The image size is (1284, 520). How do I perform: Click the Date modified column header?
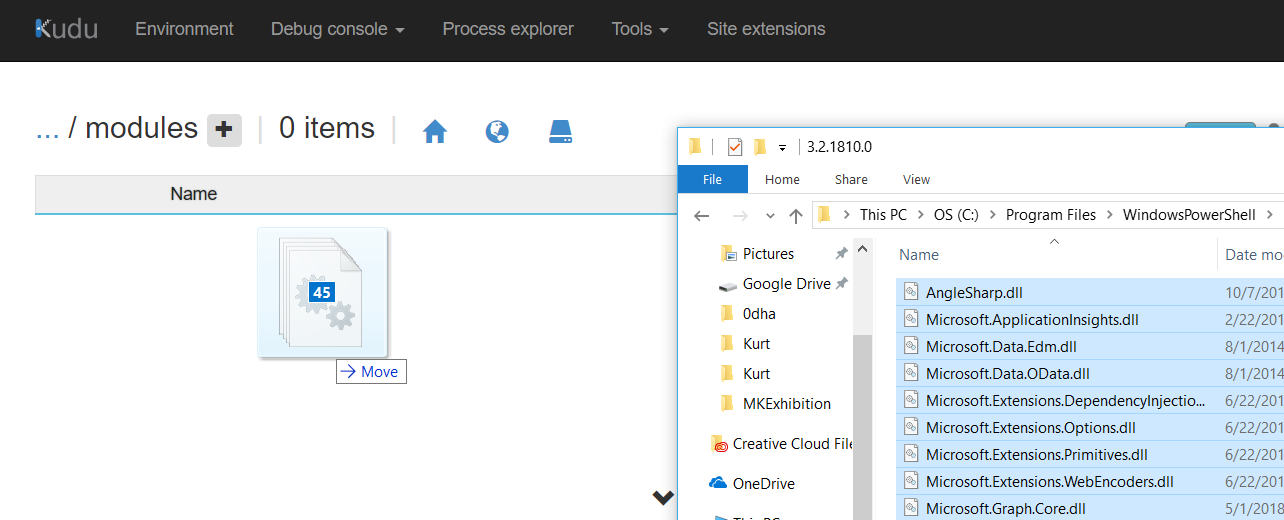(1254, 255)
